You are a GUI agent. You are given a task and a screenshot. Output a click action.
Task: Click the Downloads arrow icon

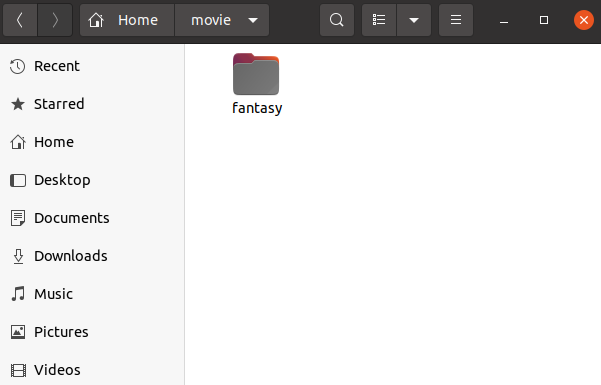(18, 256)
